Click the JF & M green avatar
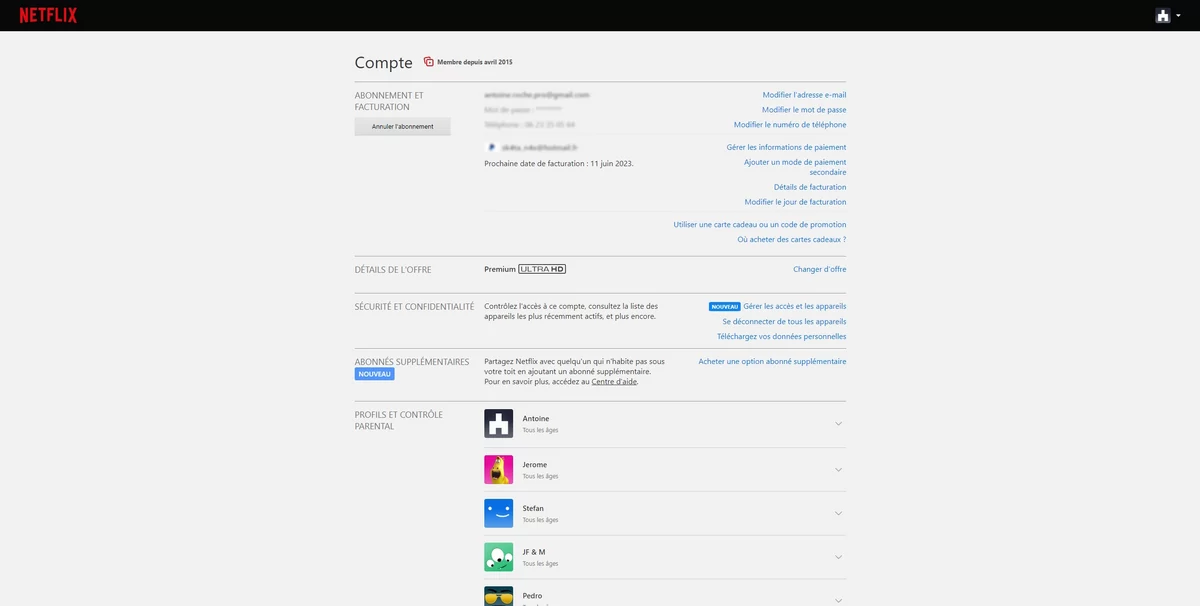Screen dimensions: 1200x606 click(498, 557)
